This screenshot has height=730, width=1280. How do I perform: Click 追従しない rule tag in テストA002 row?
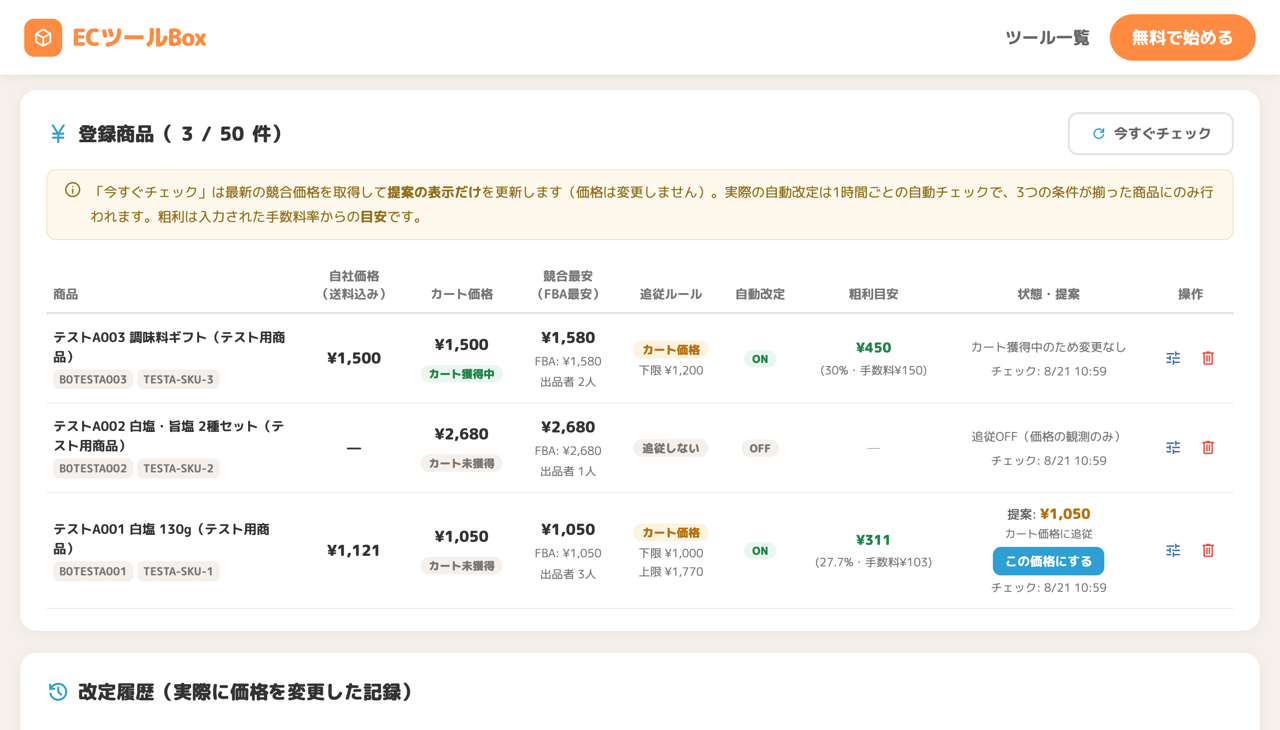click(670, 448)
